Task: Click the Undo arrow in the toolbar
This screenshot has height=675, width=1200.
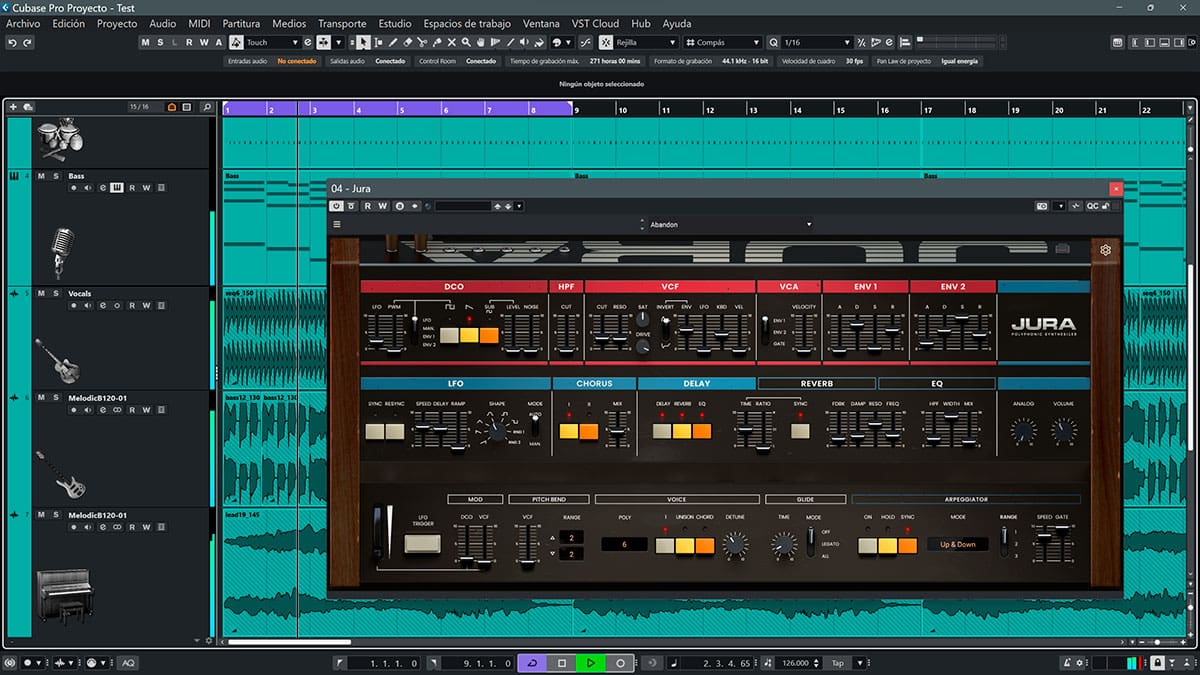Action: tap(12, 42)
